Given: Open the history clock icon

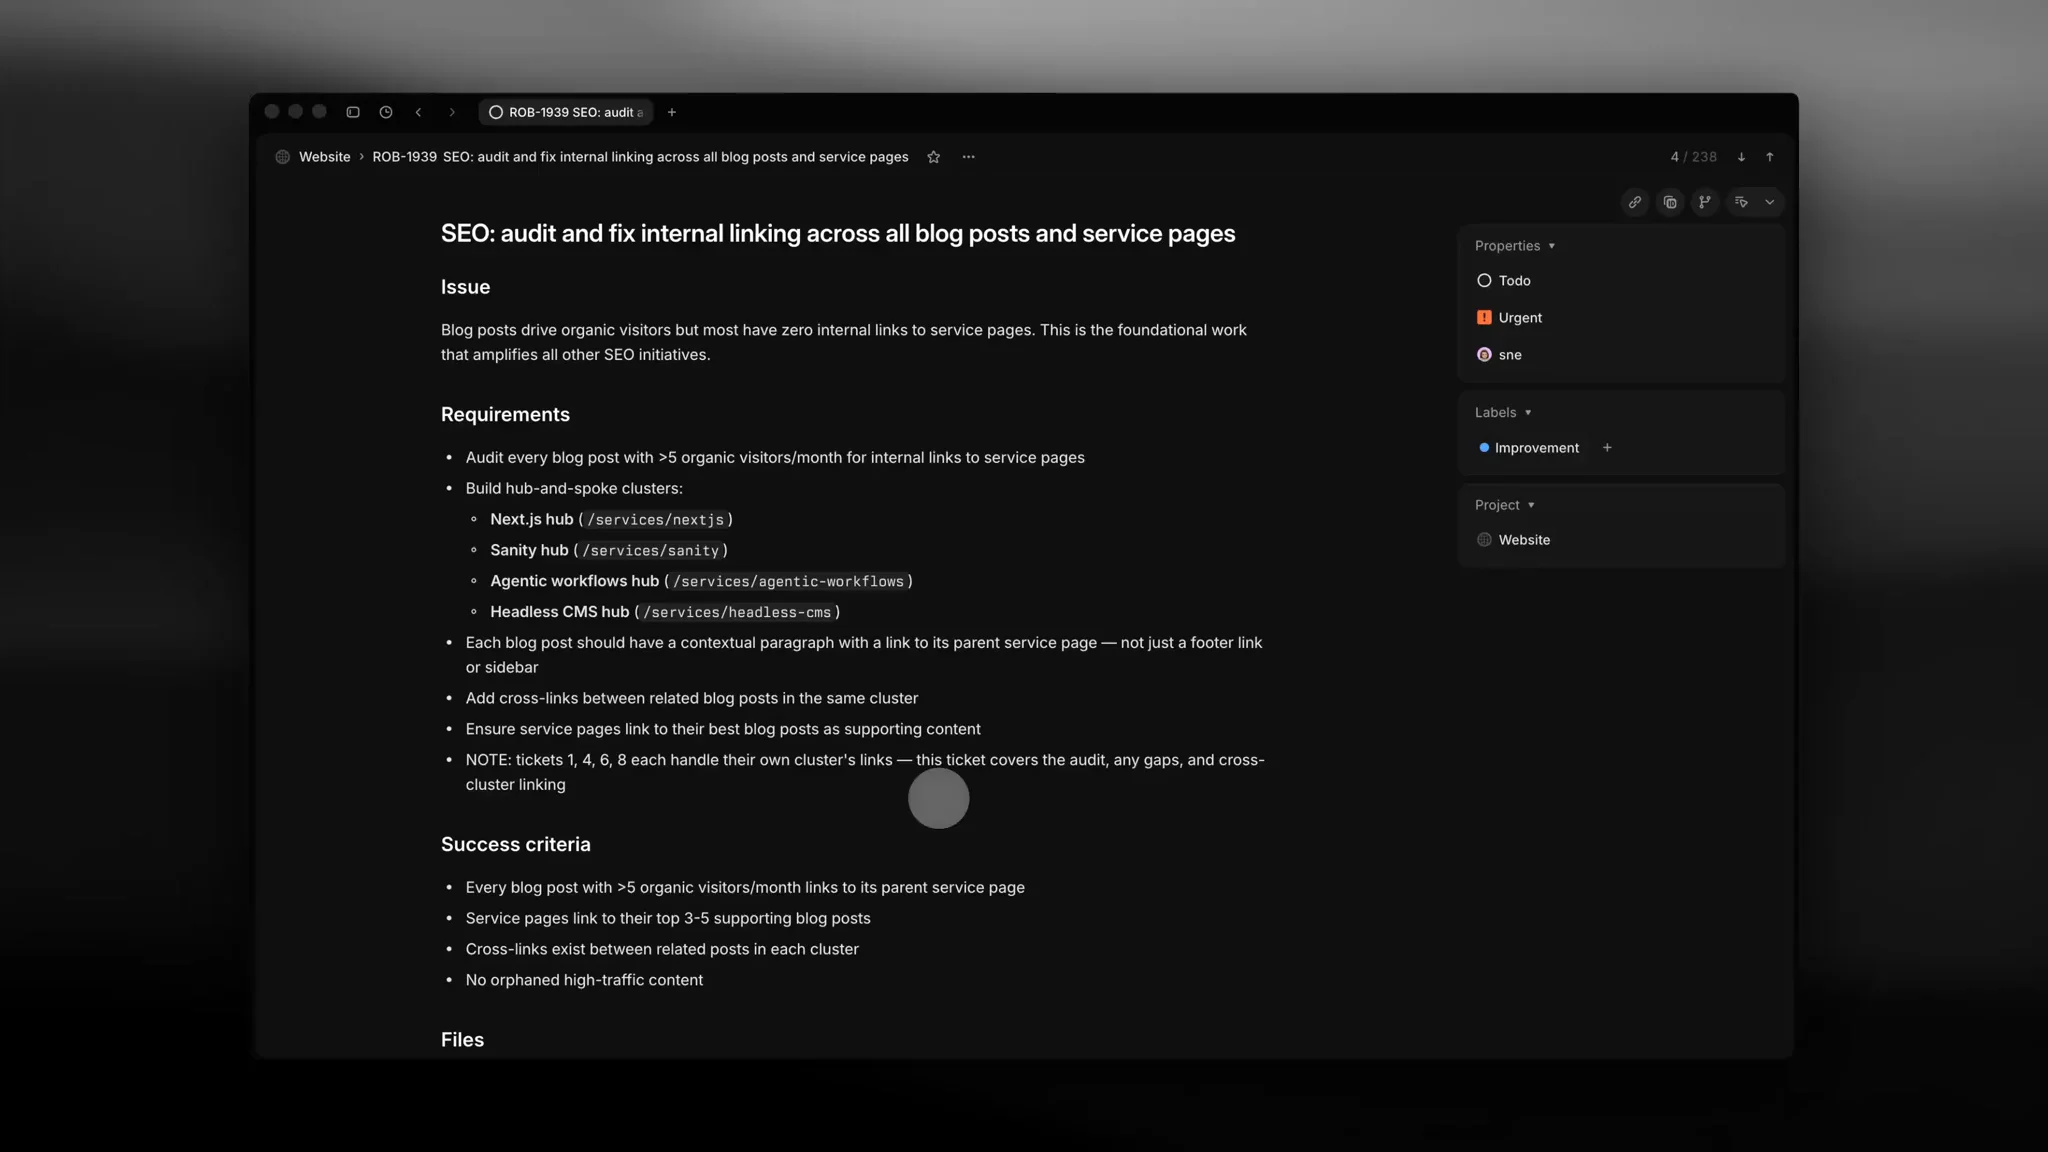Looking at the screenshot, I should coord(386,112).
